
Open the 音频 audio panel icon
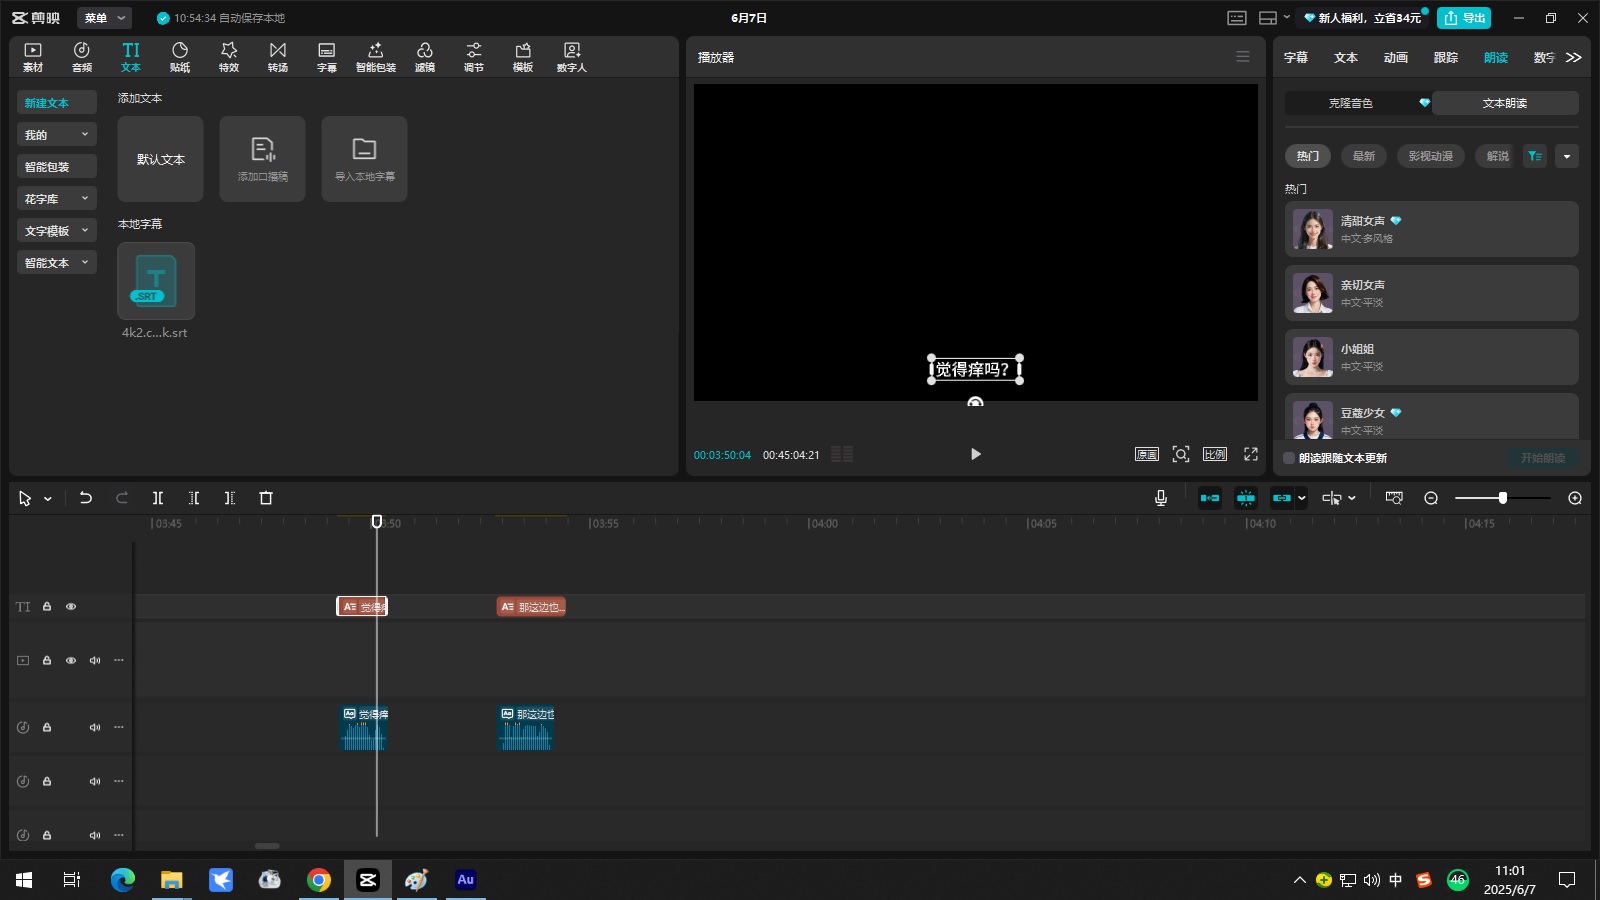(82, 57)
